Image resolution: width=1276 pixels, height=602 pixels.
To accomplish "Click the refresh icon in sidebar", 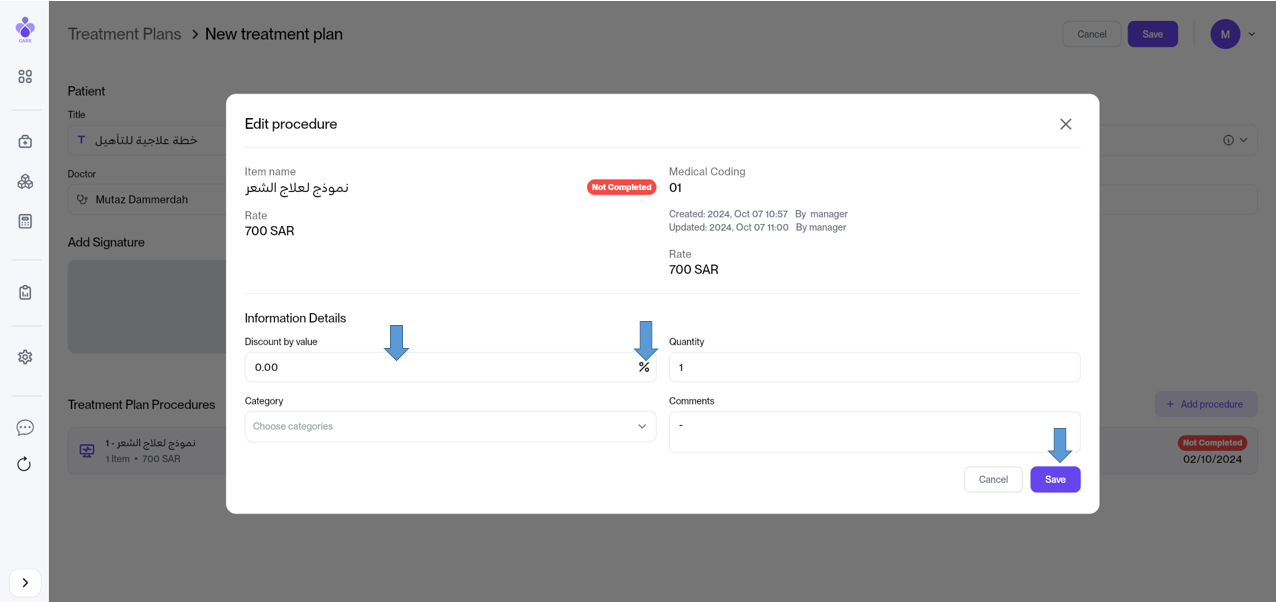I will (25, 464).
